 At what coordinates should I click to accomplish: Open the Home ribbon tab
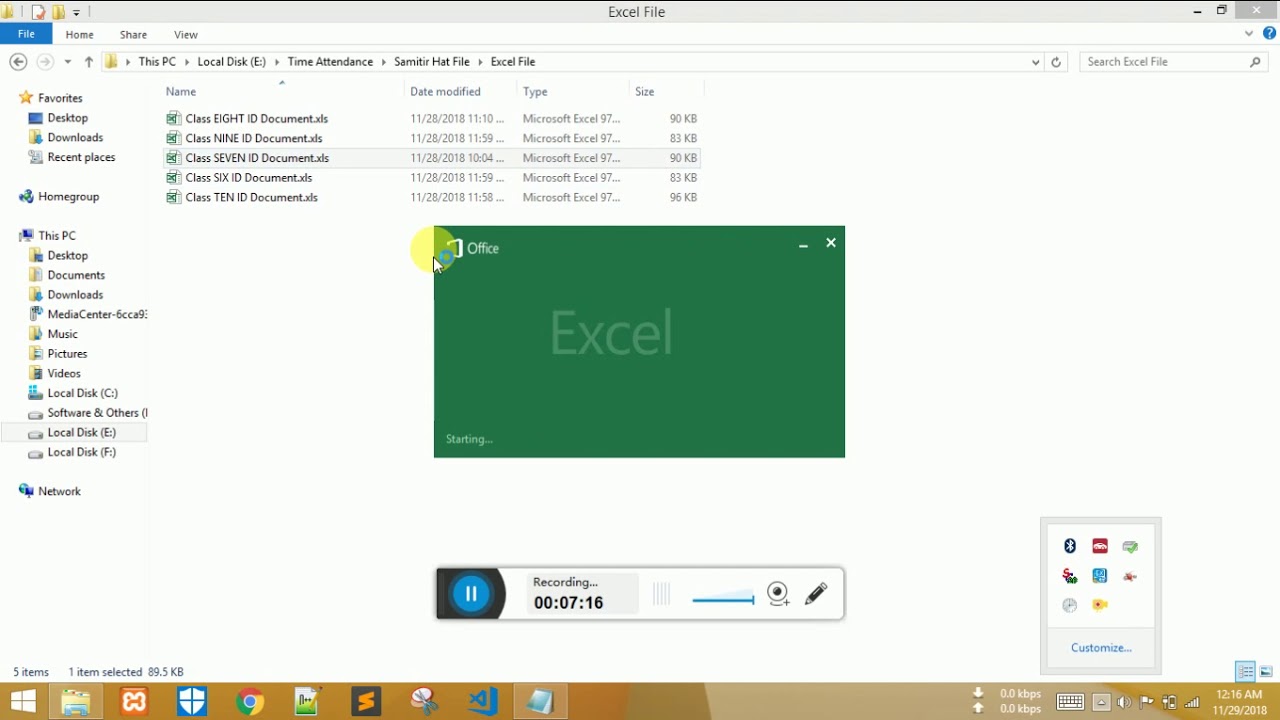pyautogui.click(x=79, y=34)
